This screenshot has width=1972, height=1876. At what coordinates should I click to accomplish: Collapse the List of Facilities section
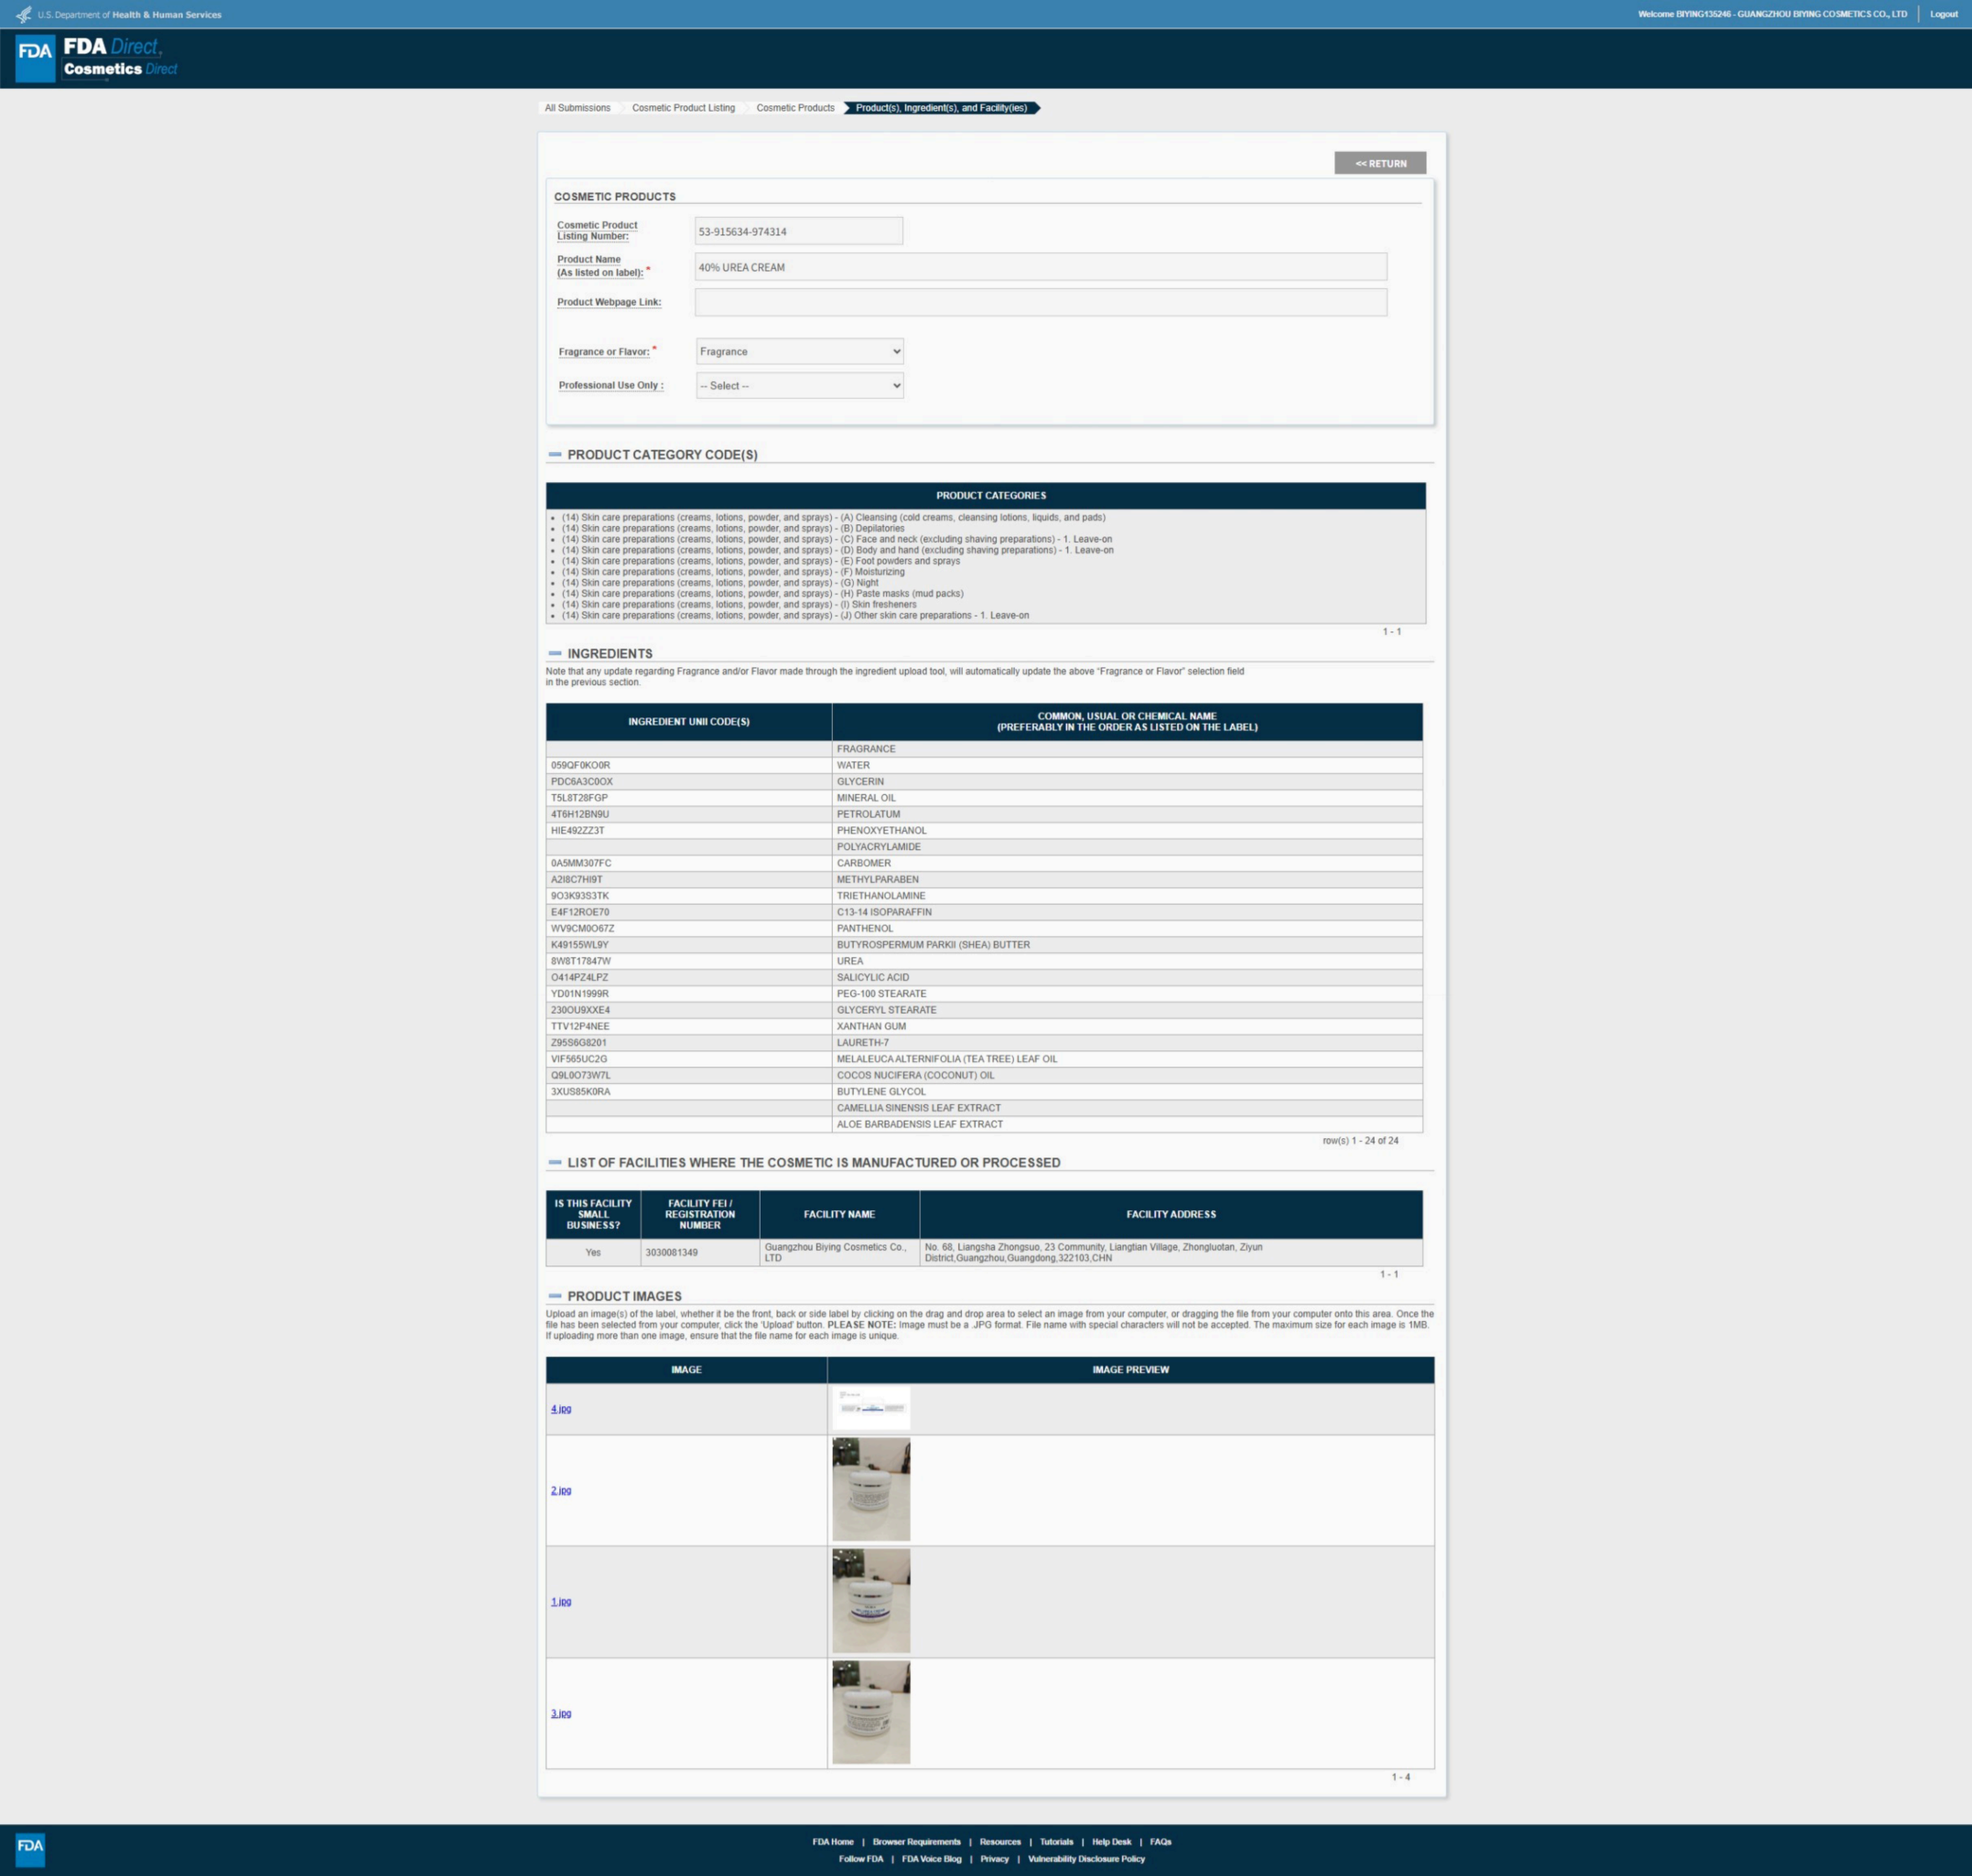555,1162
